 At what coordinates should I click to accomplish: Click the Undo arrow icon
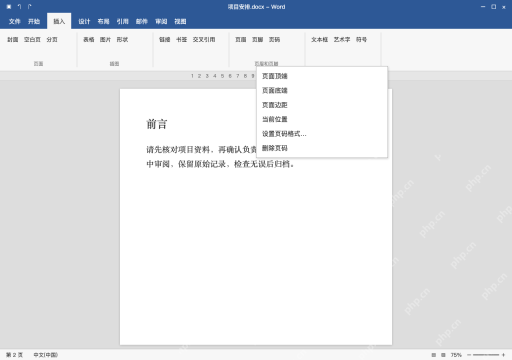pyautogui.click(x=19, y=7)
